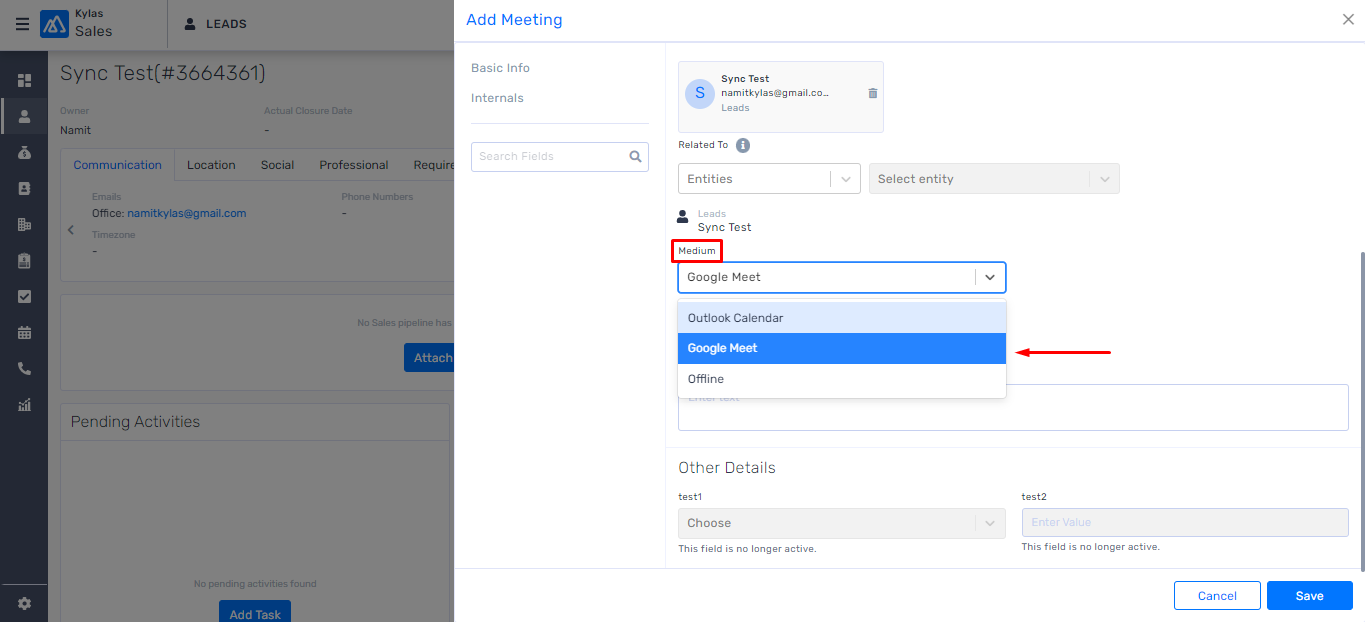Click the Leads link on Sync Test card
The height and width of the screenshot is (622, 1365).
[735, 108]
